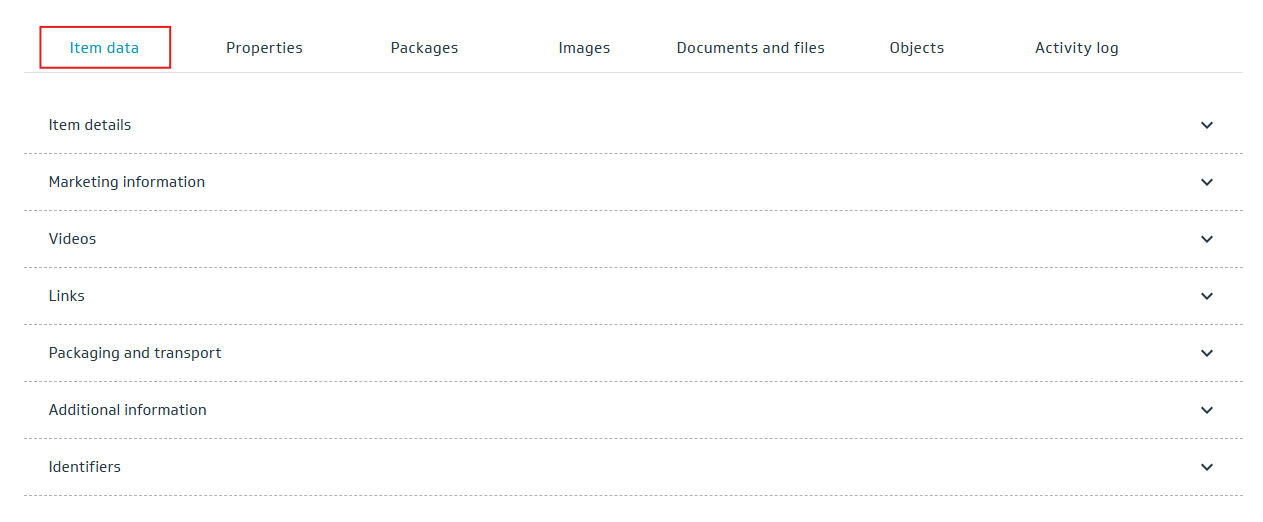The width and height of the screenshot is (1263, 522).
Task: Click chevron arrow on Marketing information row
Action: [1207, 182]
